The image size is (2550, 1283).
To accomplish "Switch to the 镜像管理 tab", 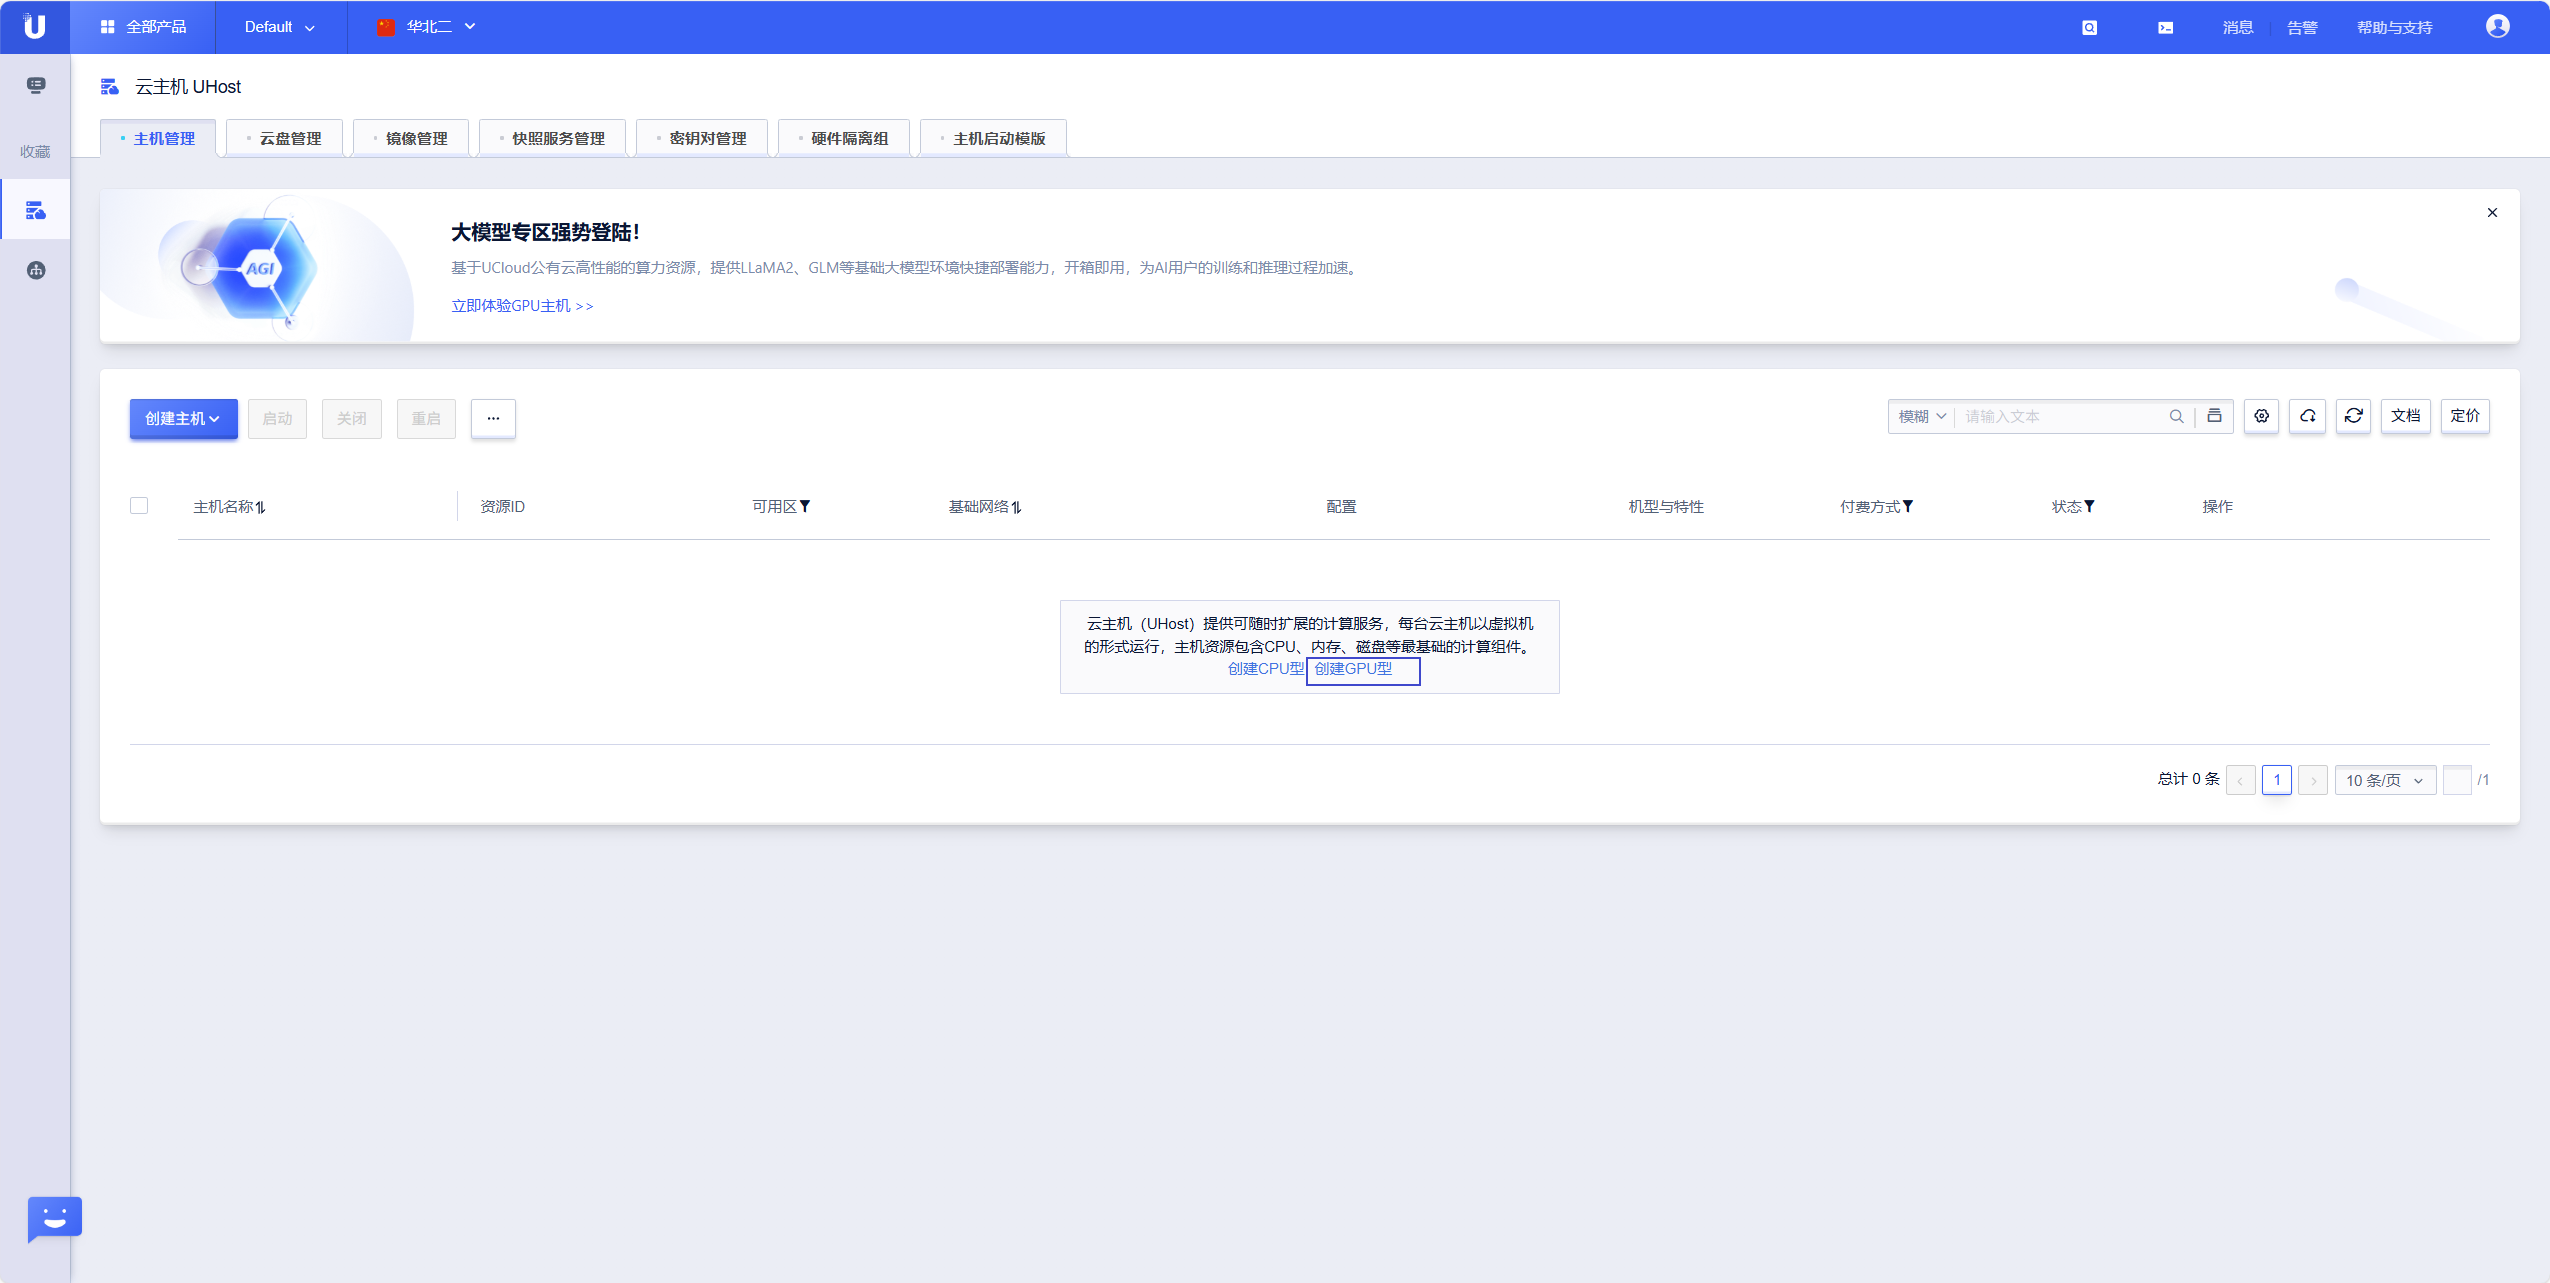I will [x=411, y=138].
